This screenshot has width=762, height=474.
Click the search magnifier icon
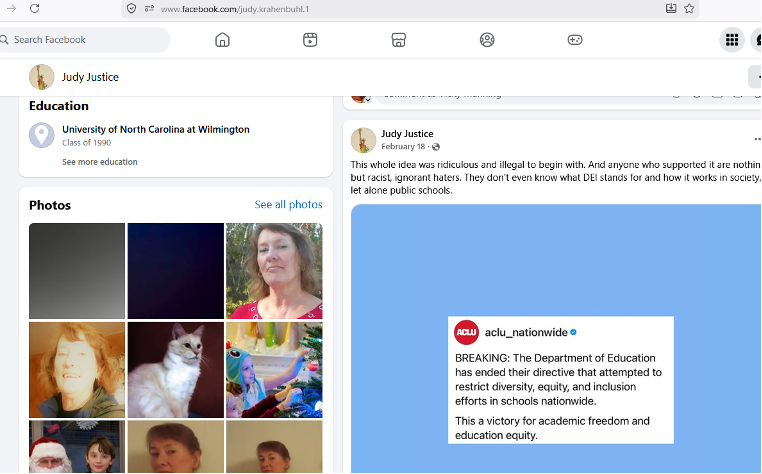(4, 40)
